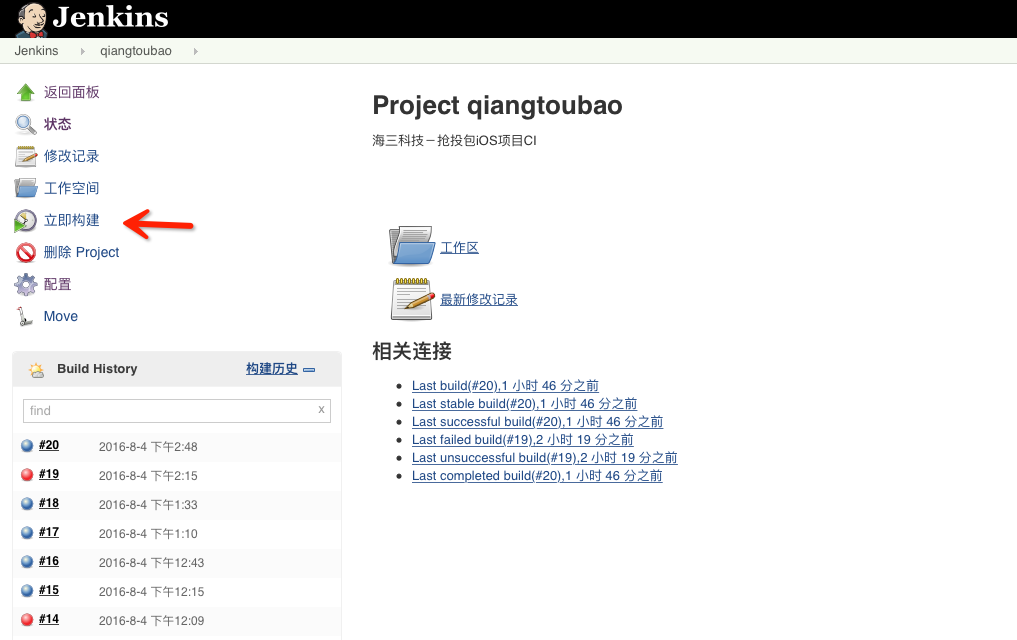Viewport: 1017px width, 640px height.
Task: Open the Last build (#20) link
Action: point(505,386)
